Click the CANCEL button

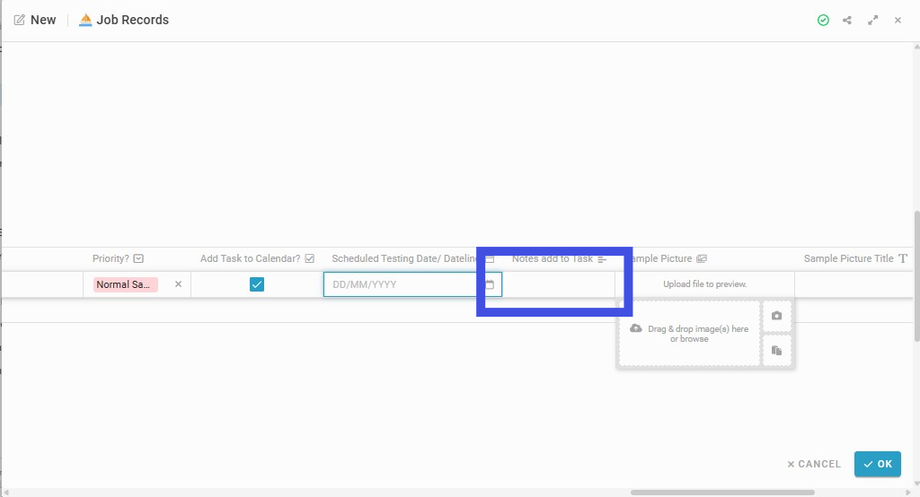(x=814, y=464)
